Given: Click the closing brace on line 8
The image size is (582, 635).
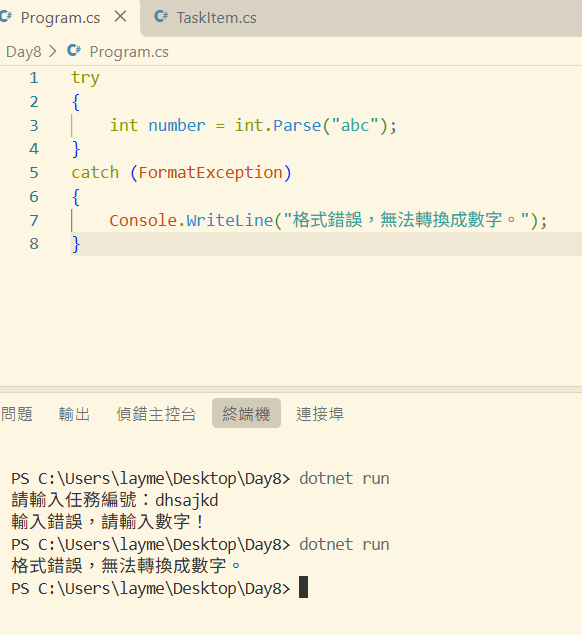Looking at the screenshot, I should pos(76,244).
